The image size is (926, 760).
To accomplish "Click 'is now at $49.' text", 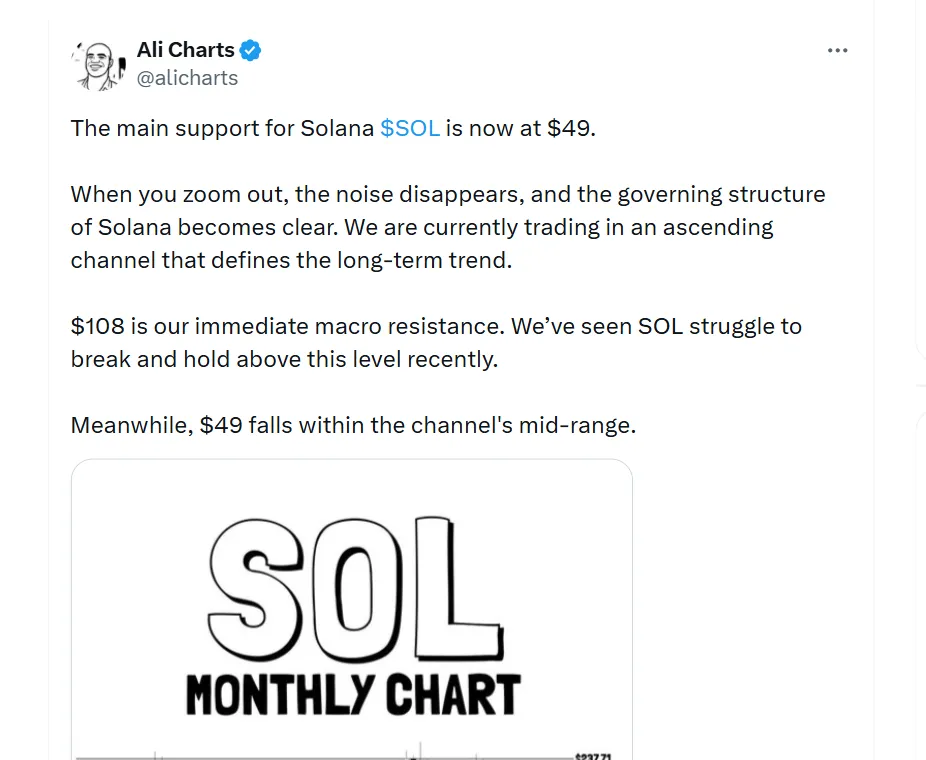I will point(520,129).
